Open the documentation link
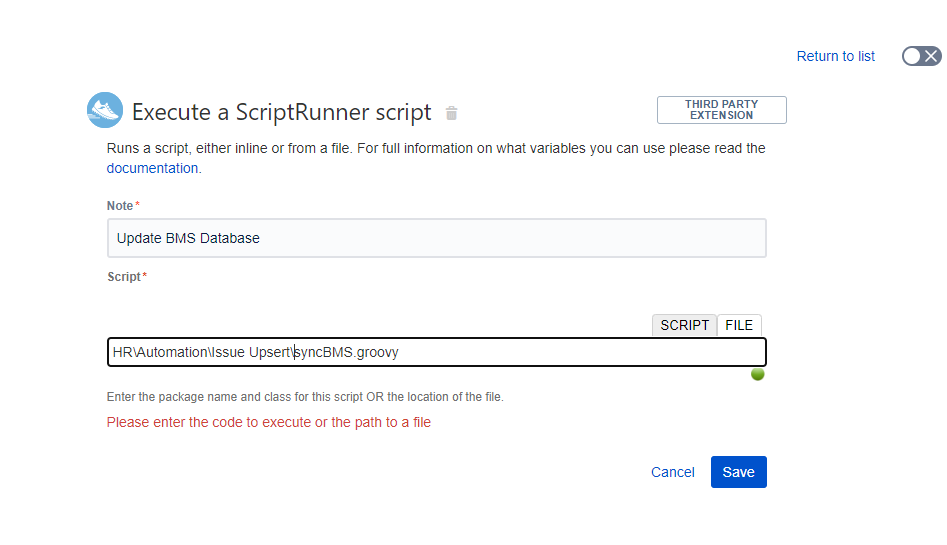This screenshot has height=545, width=947. (x=152, y=168)
